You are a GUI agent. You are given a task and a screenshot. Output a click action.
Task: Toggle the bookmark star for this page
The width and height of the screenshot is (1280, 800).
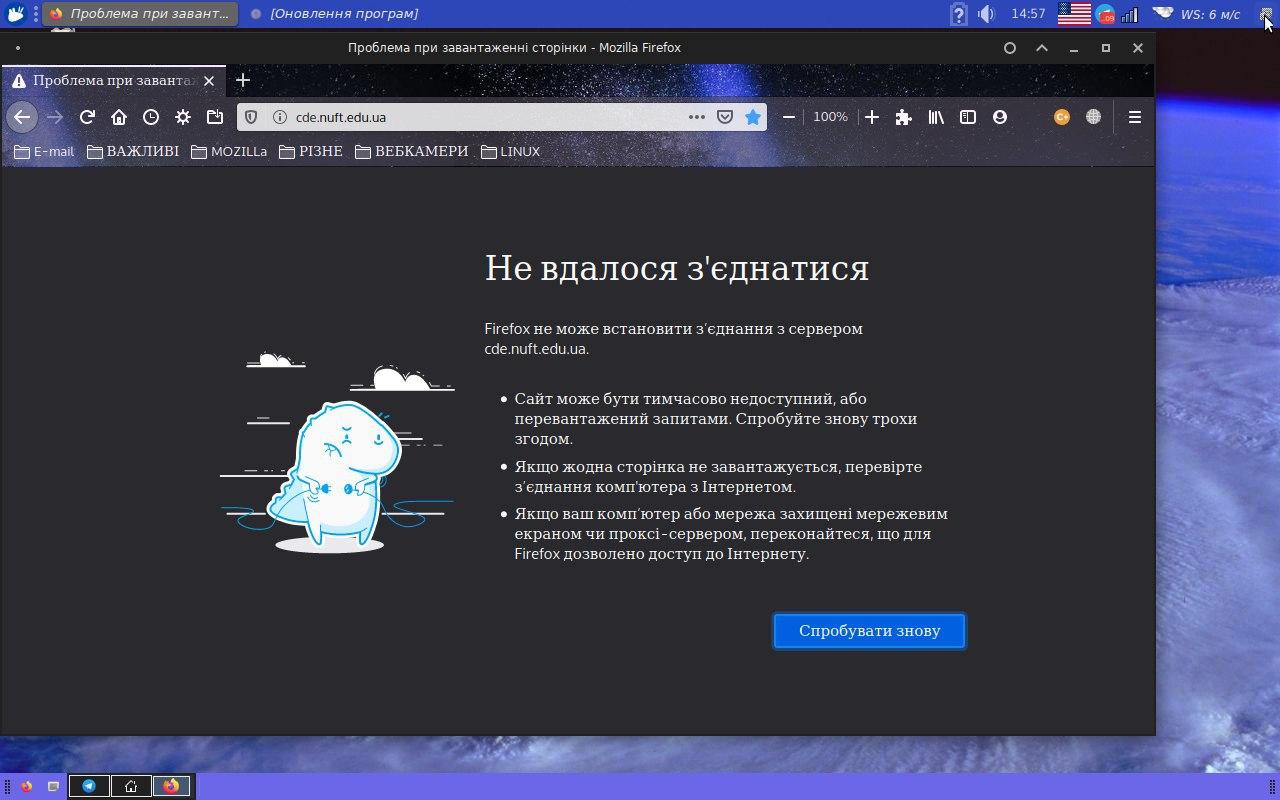753,117
